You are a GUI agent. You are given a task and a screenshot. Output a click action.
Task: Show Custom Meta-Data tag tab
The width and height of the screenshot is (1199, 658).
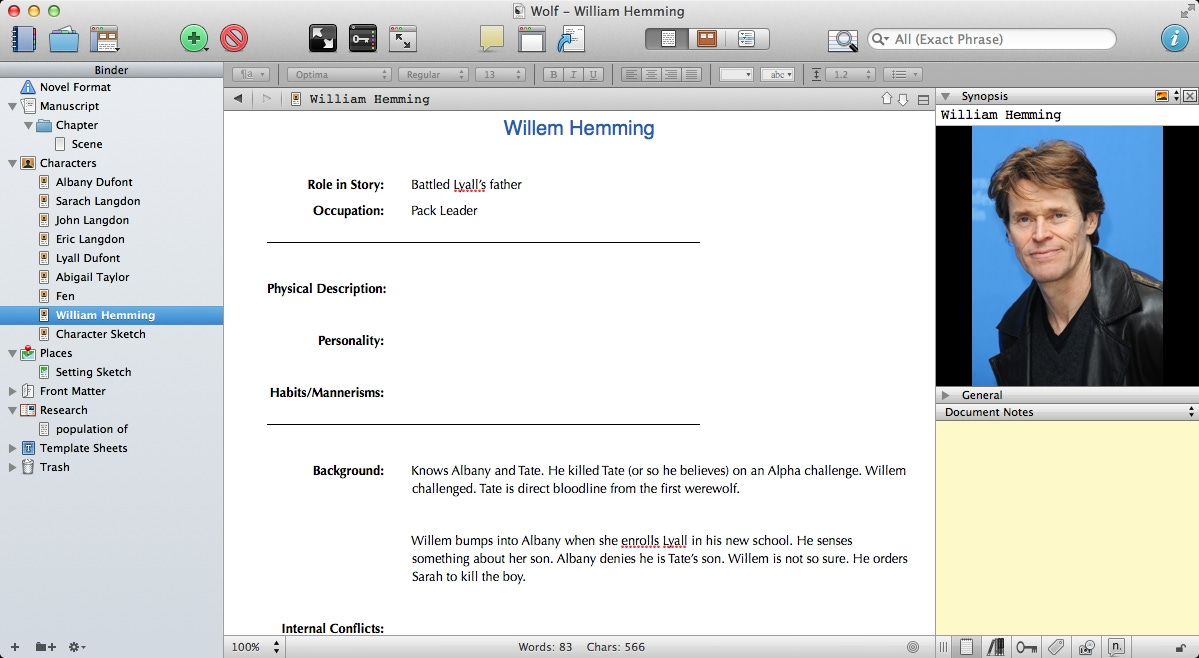point(1056,647)
